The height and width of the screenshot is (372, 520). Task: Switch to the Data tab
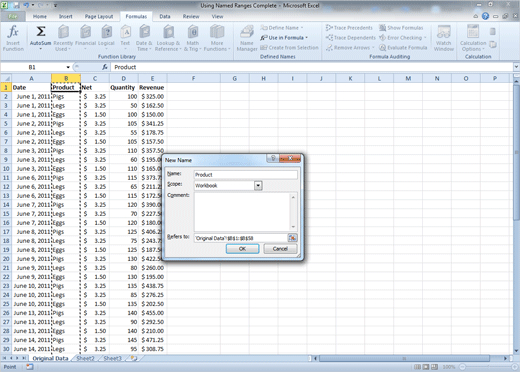click(165, 16)
